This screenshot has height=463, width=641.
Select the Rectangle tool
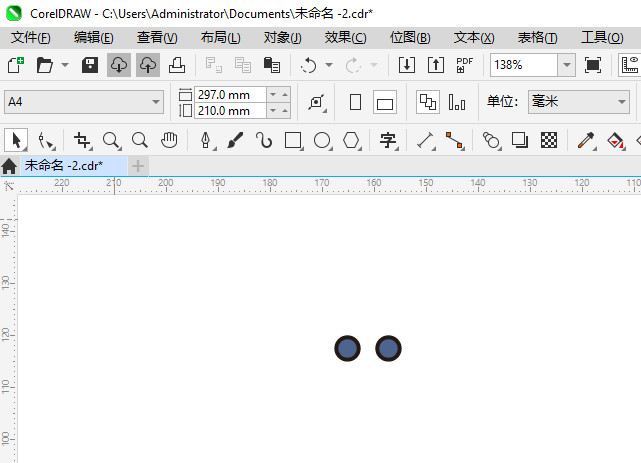point(294,141)
